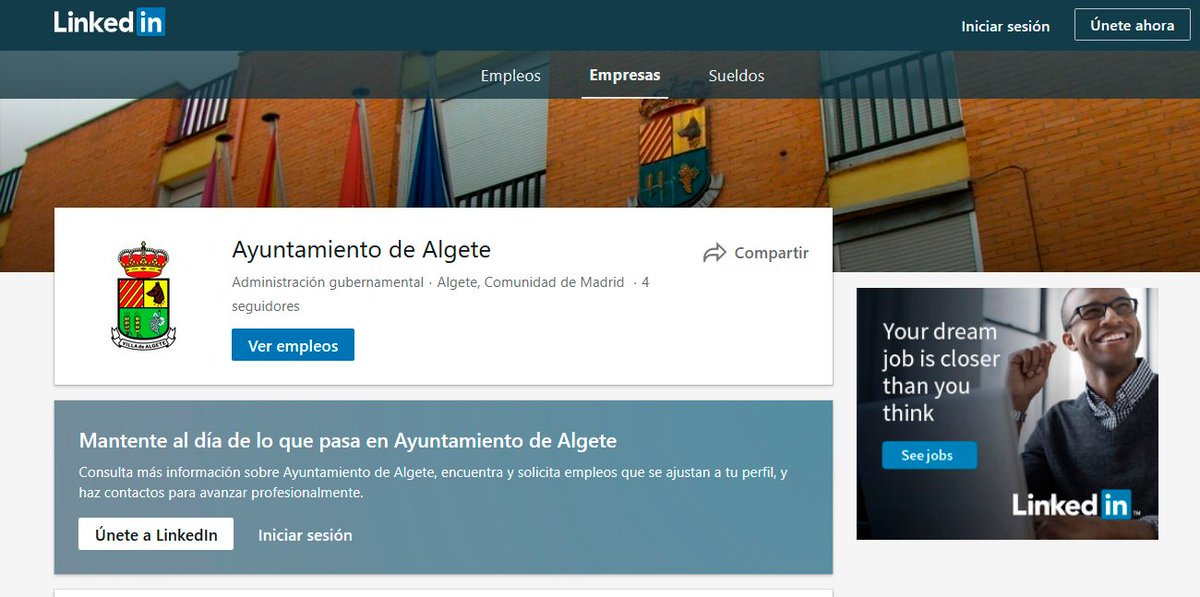Click the Algete, Comunidad de Madrid location
1200x597 pixels.
pos(531,282)
